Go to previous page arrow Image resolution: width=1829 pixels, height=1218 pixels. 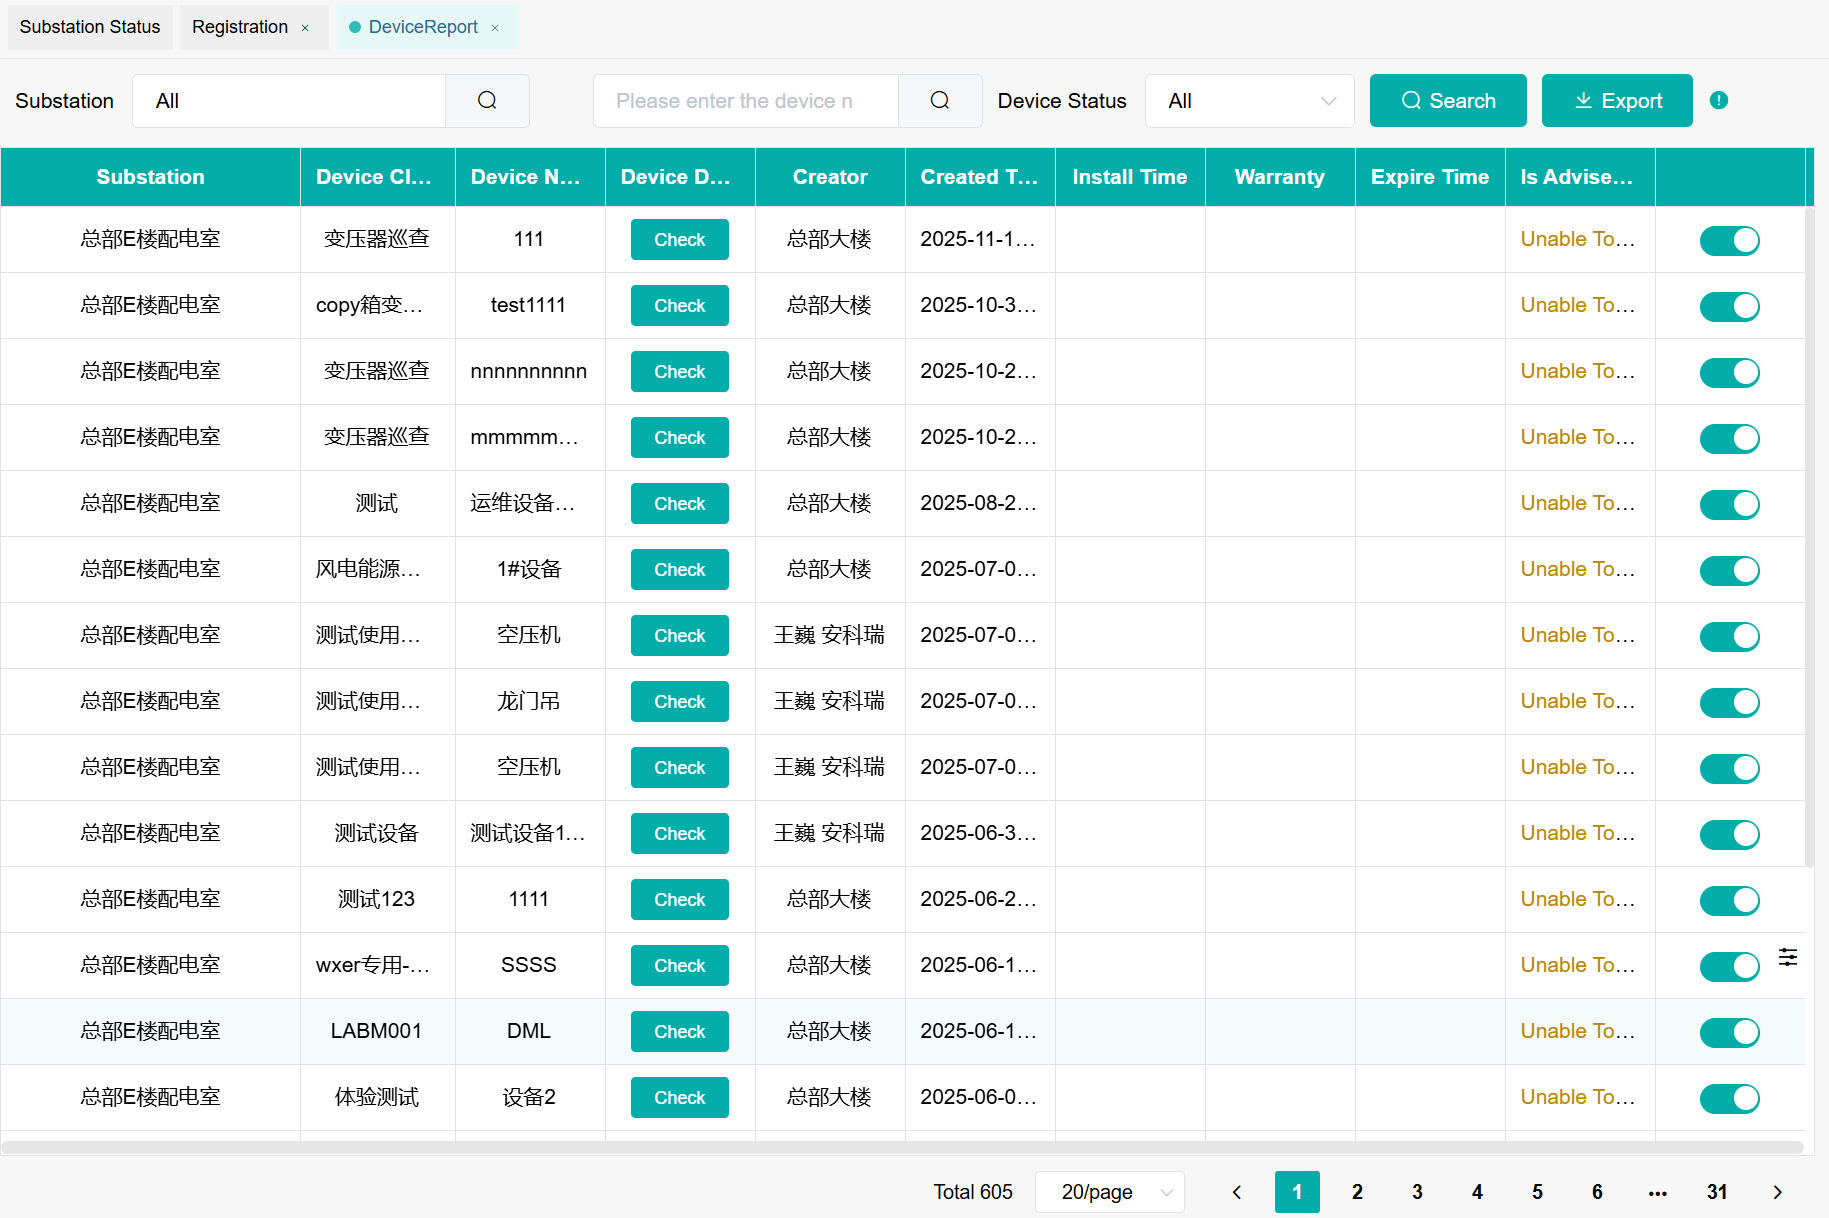pos(1237,1192)
